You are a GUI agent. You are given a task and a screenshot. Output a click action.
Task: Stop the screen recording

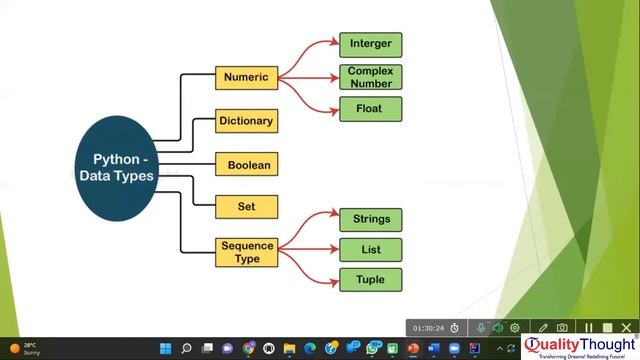pos(607,327)
